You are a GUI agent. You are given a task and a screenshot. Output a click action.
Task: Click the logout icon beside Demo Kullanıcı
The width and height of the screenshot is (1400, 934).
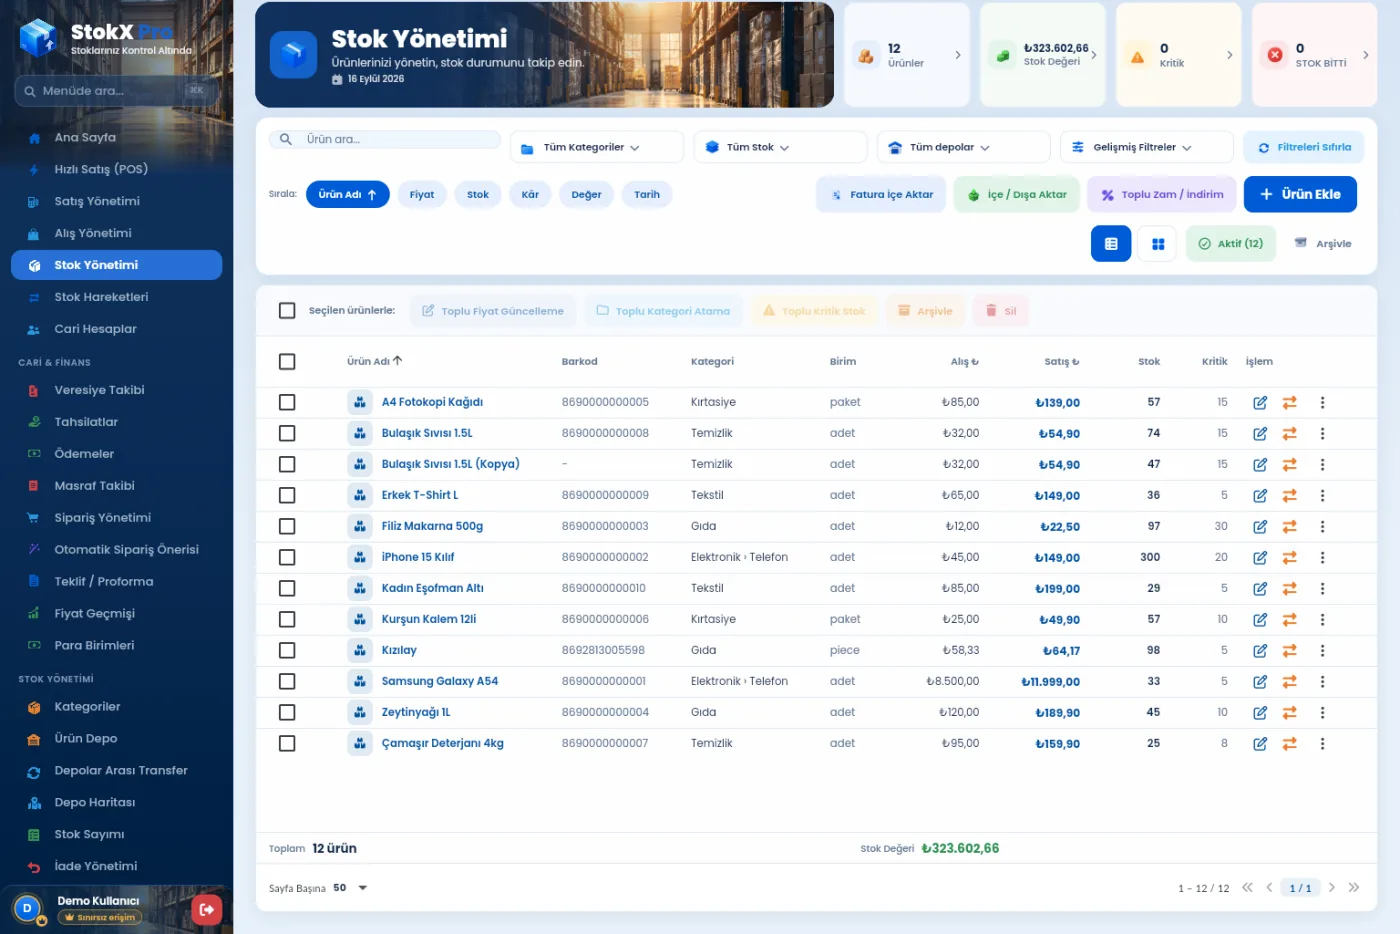[206, 909]
